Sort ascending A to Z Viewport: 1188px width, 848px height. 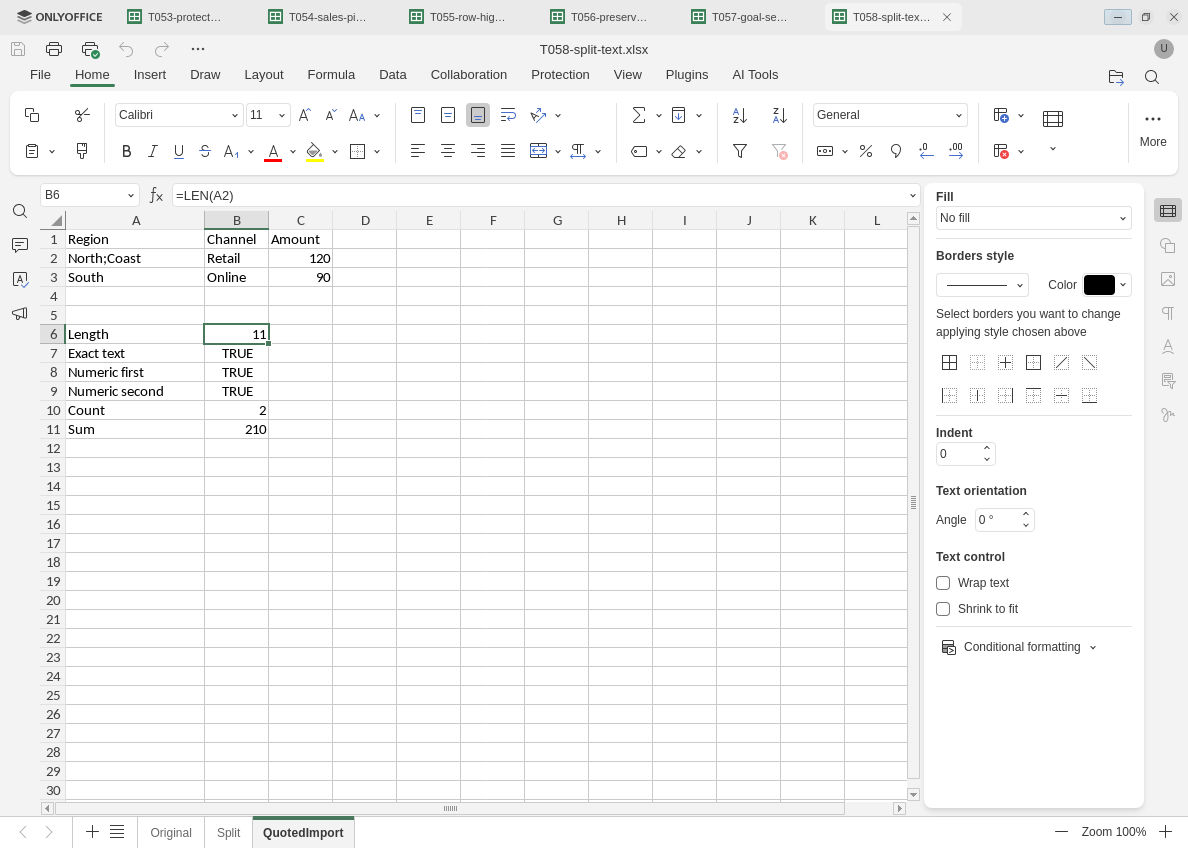click(x=740, y=115)
